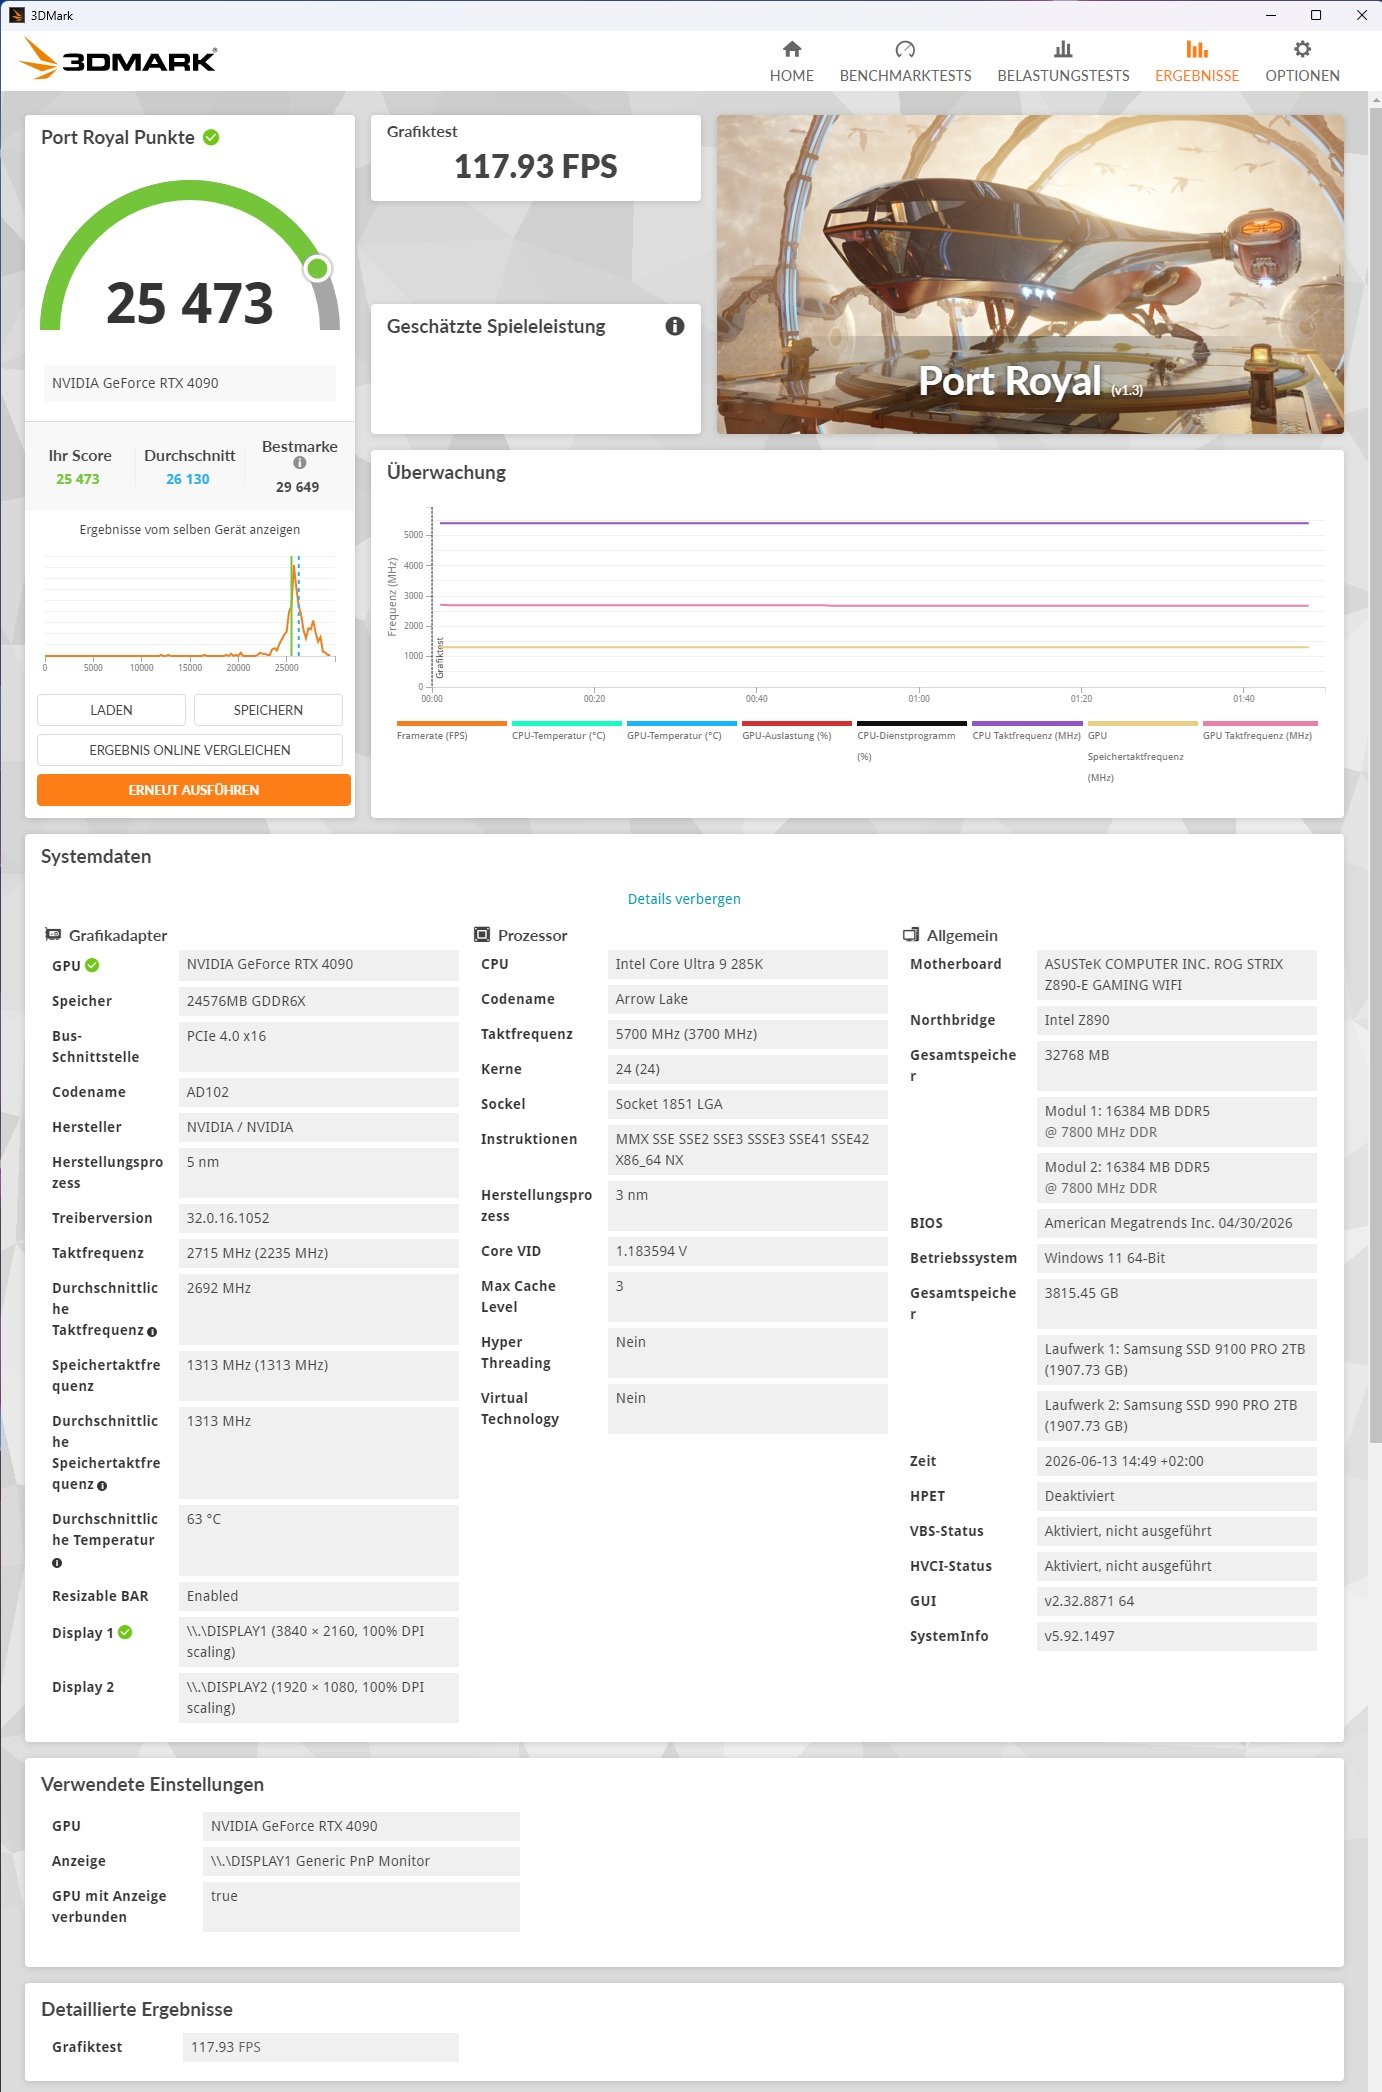Viewport: 1382px width, 2092px height.
Task: Click the Motherboard value ROG STRIX Z890-E
Action: click(x=1176, y=974)
